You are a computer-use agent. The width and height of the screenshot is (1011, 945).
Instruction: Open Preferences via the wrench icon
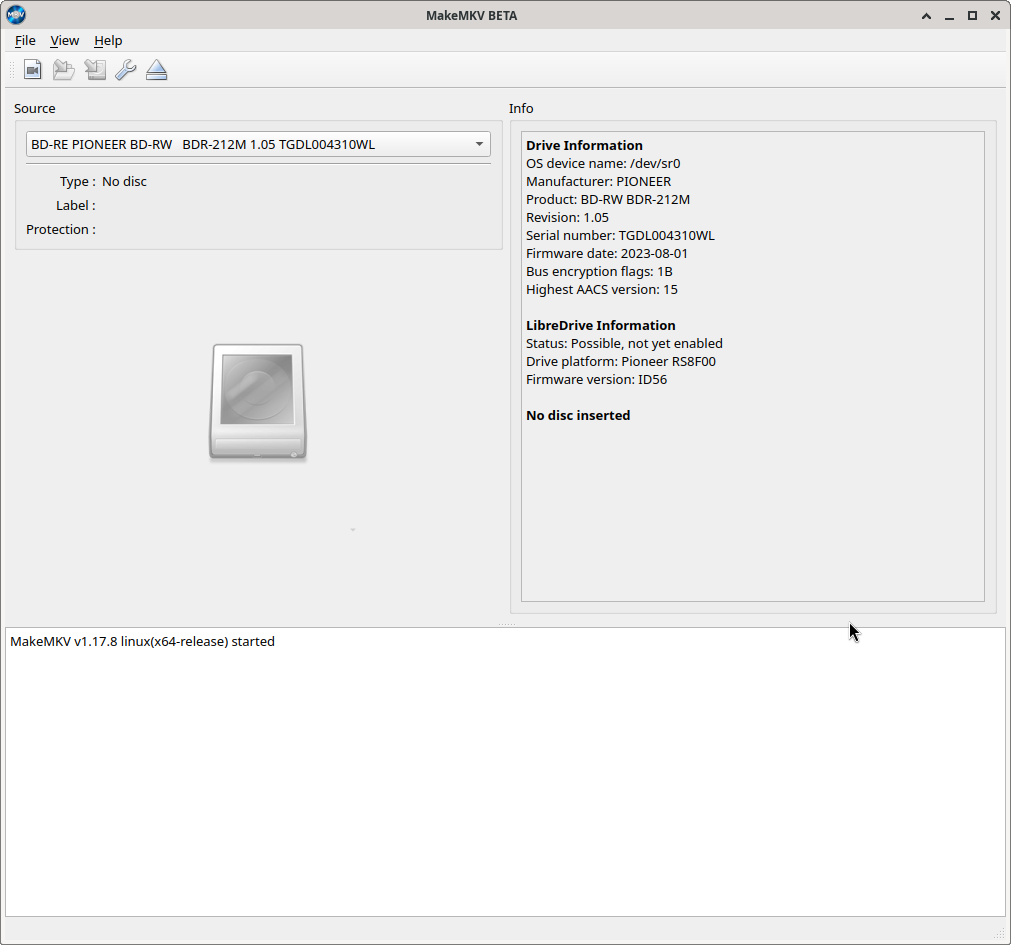[126, 70]
